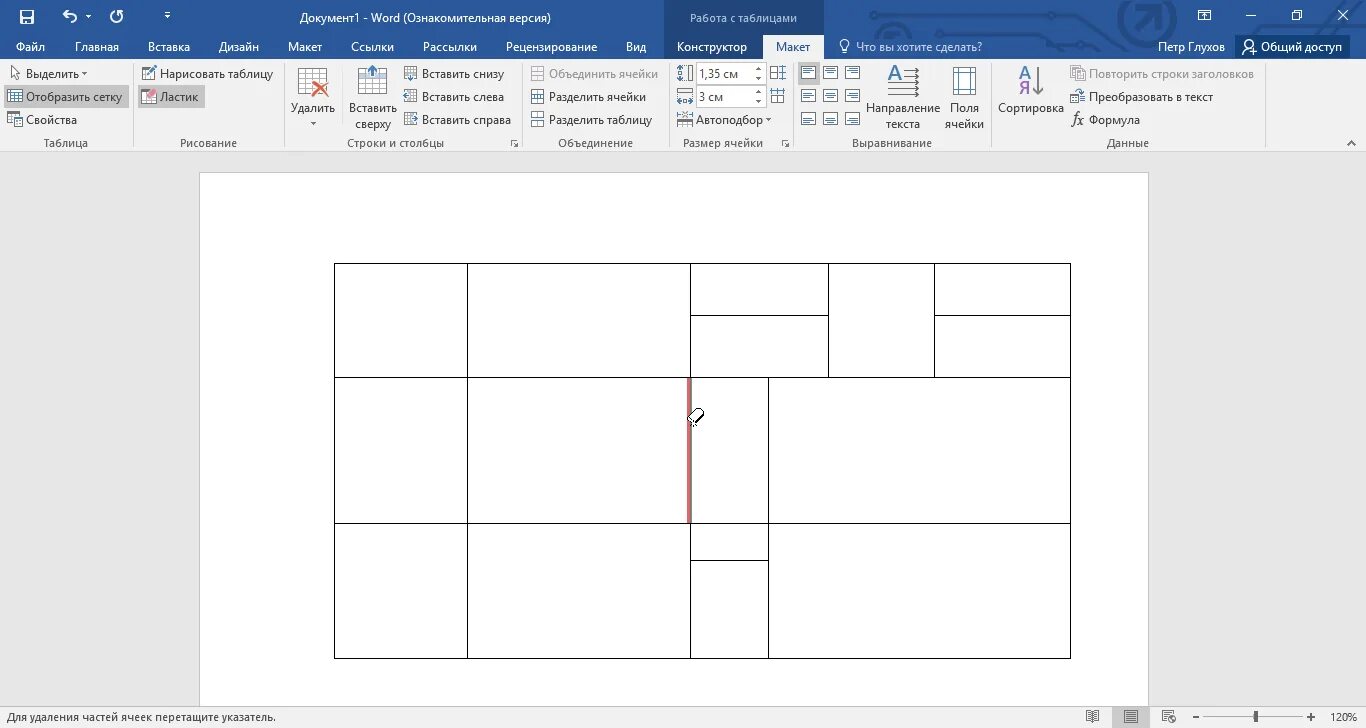The height and width of the screenshot is (728, 1366).
Task: Select Align Center Right alignment
Action: click(852, 96)
